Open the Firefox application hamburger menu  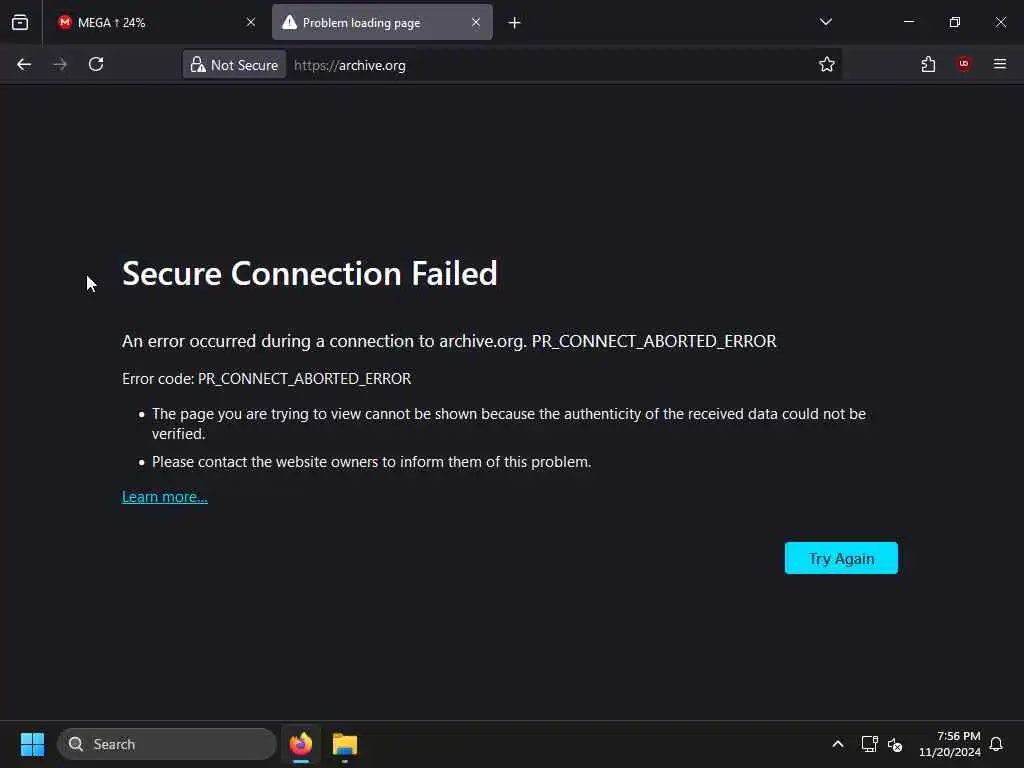(1000, 64)
